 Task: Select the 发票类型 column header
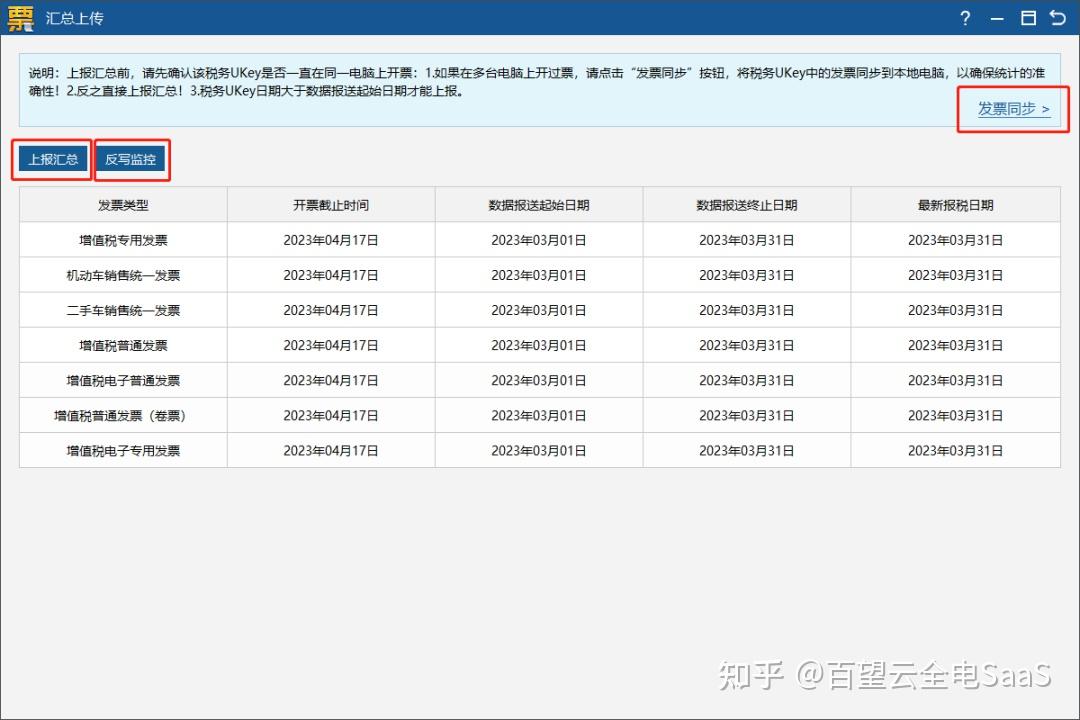[x=123, y=204]
